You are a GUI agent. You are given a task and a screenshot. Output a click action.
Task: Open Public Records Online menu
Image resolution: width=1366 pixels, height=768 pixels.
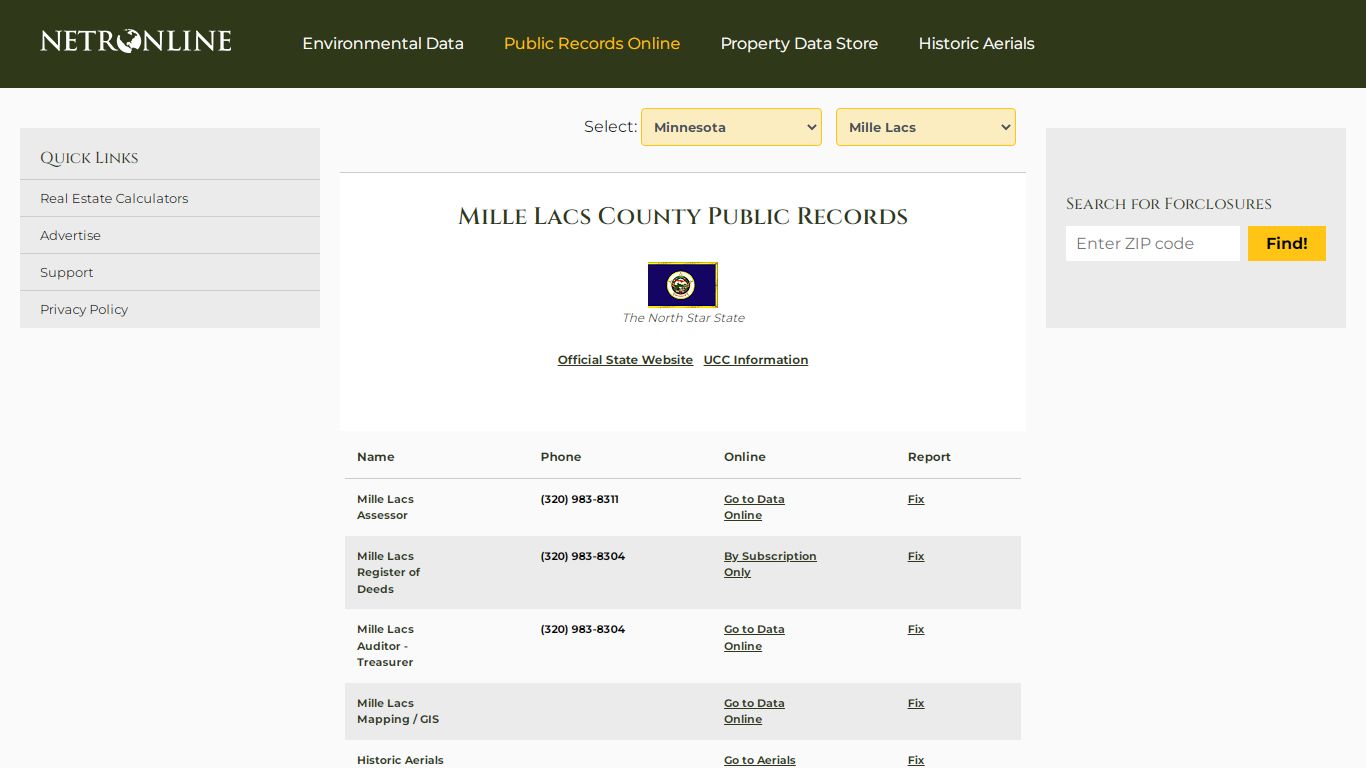(x=592, y=44)
